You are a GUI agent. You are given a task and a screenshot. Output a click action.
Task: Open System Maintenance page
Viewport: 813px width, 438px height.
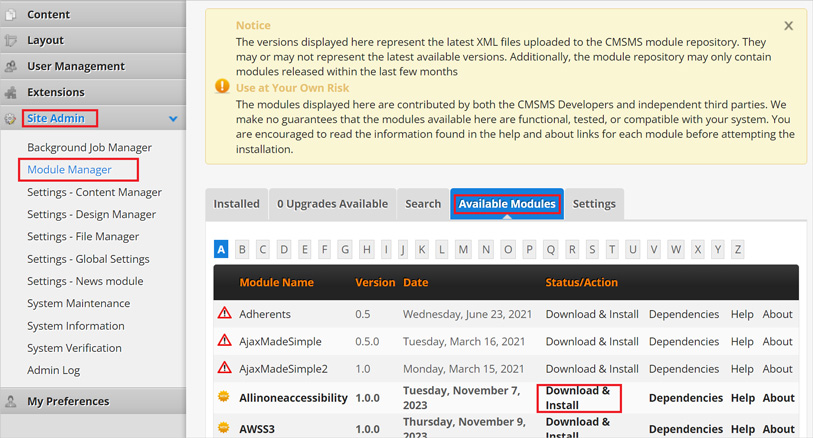(78, 303)
